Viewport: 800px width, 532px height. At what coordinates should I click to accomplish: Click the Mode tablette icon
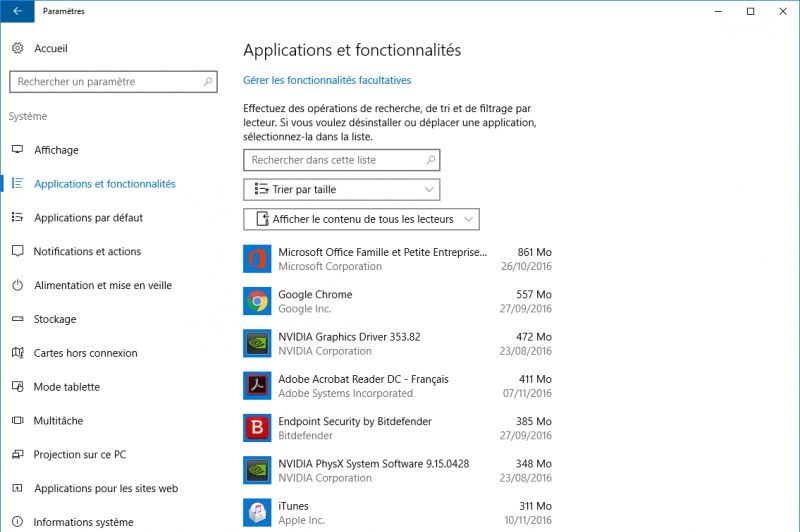[17, 387]
